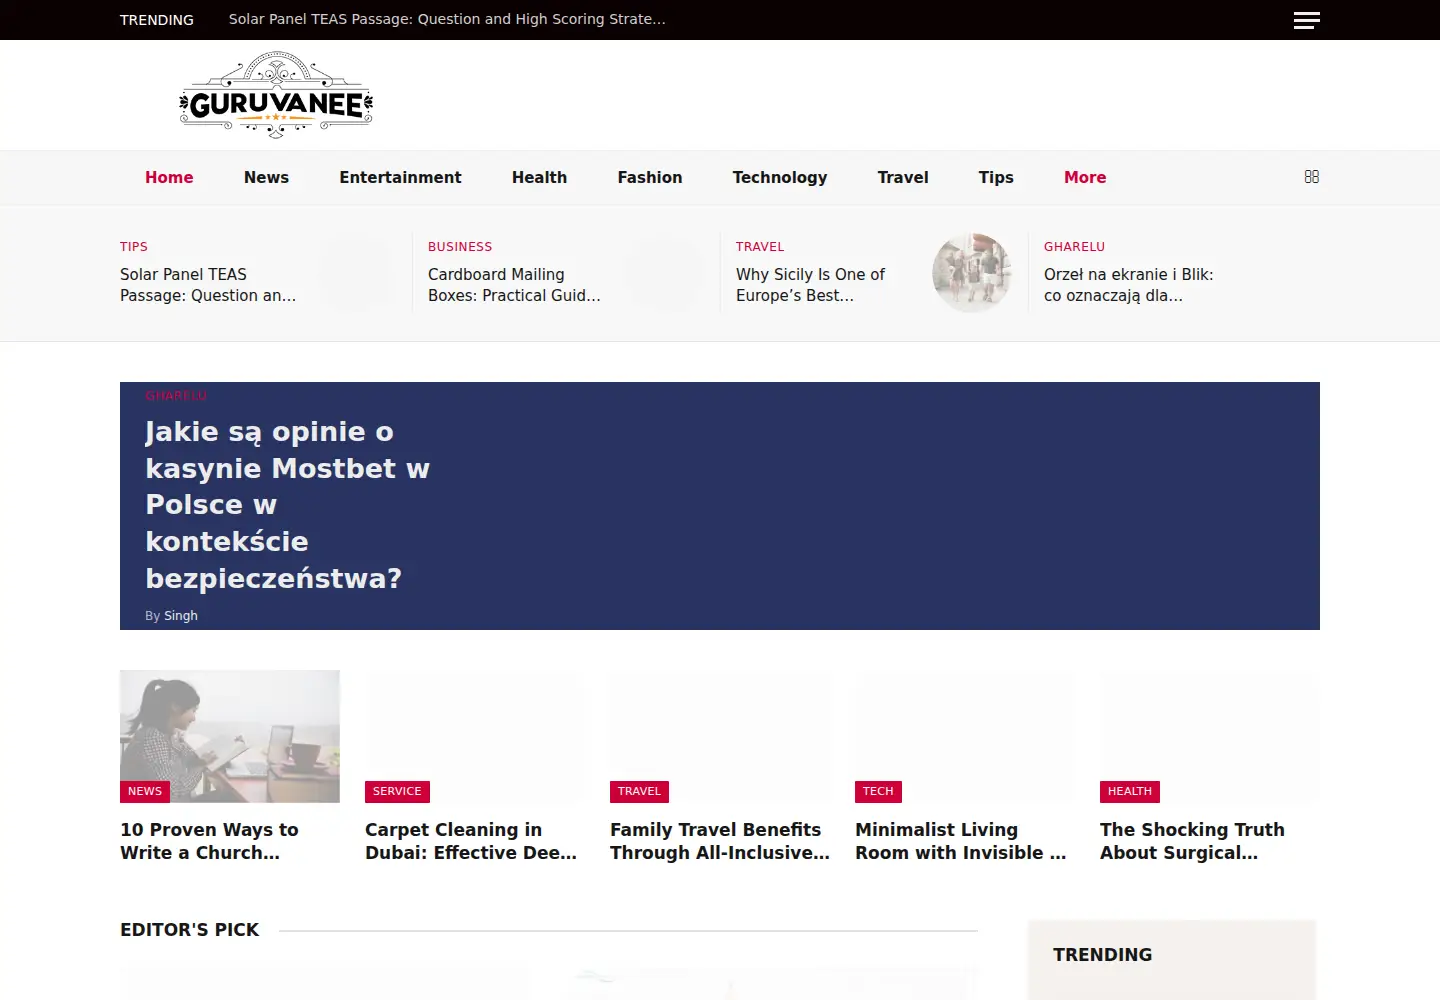The height and width of the screenshot is (1000, 1440).
Task: Click the HEALTH category badge
Action: click(x=1130, y=791)
